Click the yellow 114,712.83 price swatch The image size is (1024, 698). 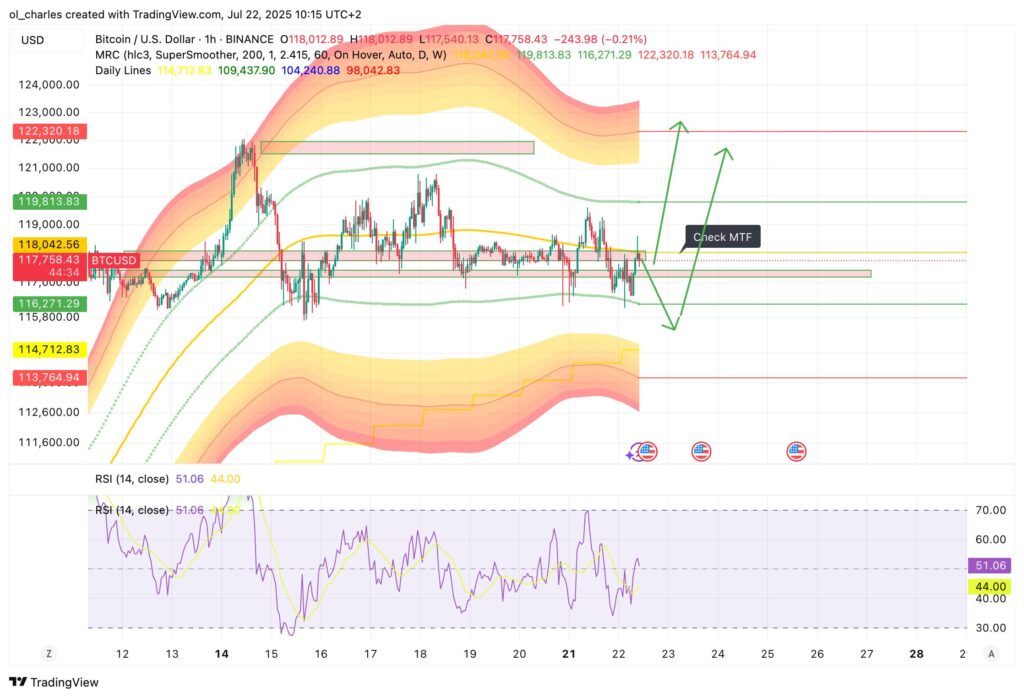click(x=47, y=349)
